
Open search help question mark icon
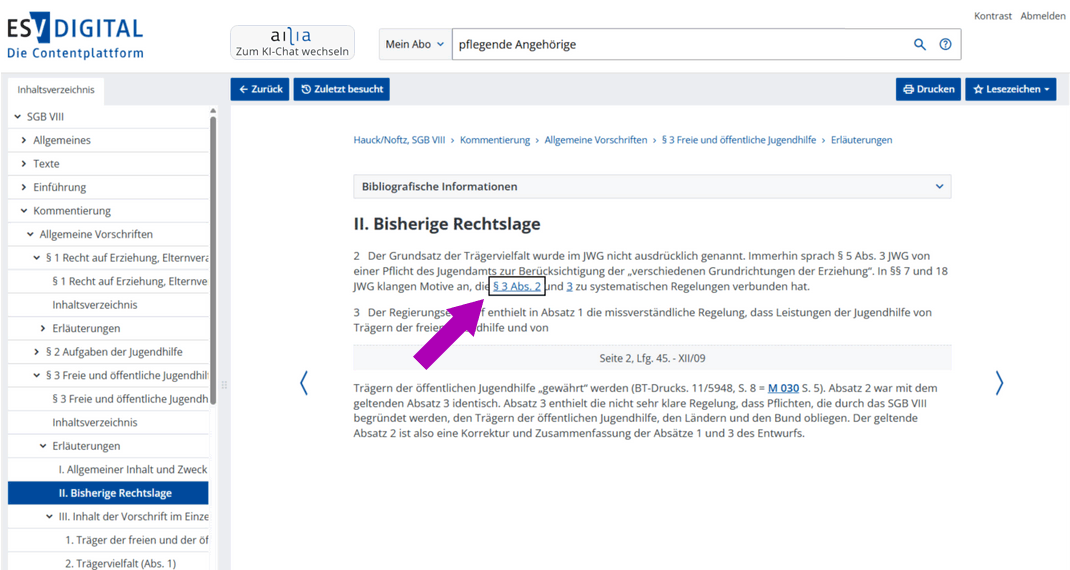(945, 44)
